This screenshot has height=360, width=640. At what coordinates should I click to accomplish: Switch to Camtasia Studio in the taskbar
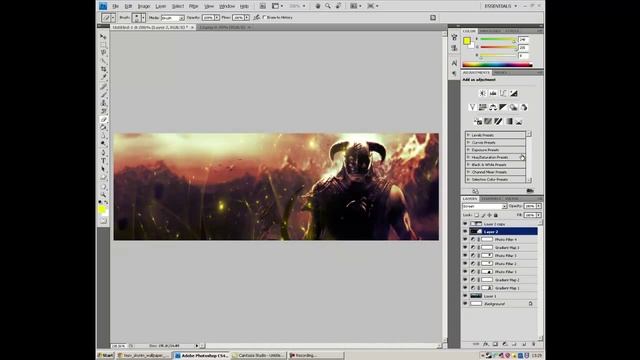[x=258, y=356]
